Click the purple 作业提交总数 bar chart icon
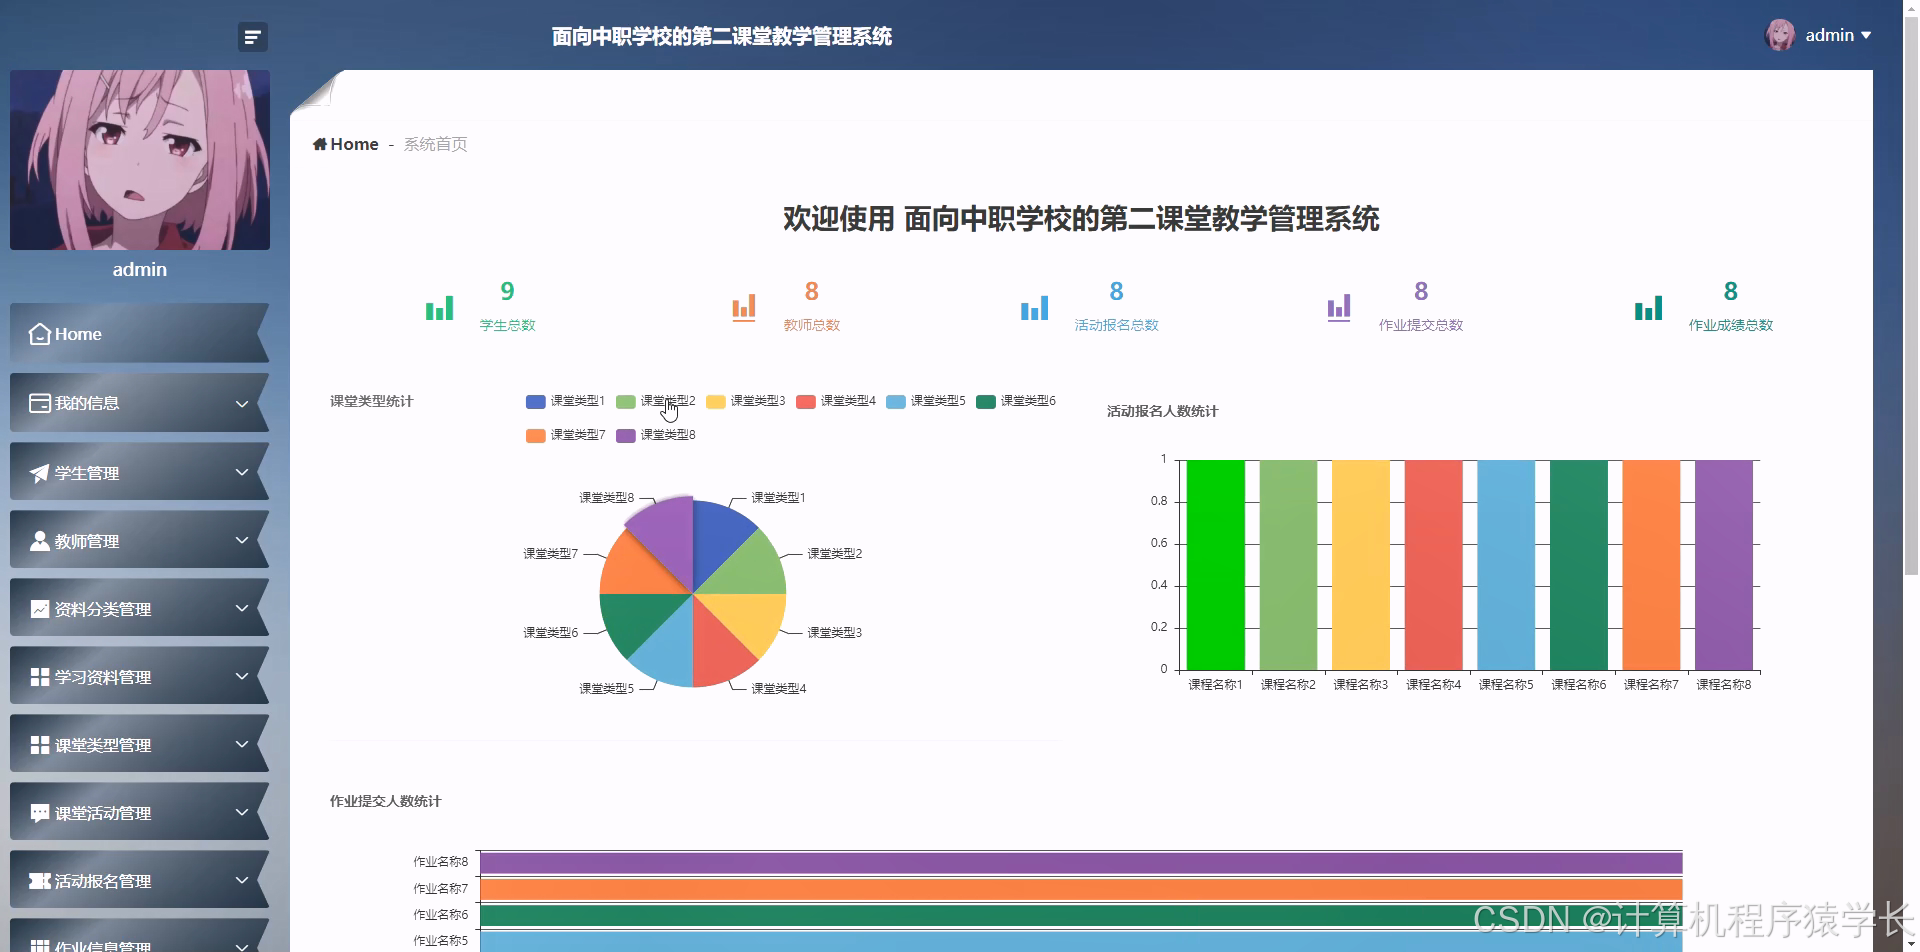Screen dimensions: 1920x952 [x=1339, y=308]
